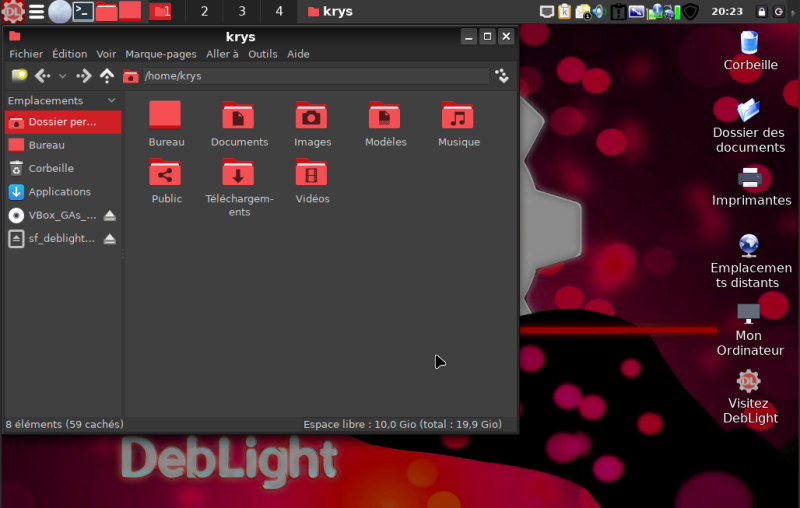Open the Corbeille desktop icon

tap(750, 50)
